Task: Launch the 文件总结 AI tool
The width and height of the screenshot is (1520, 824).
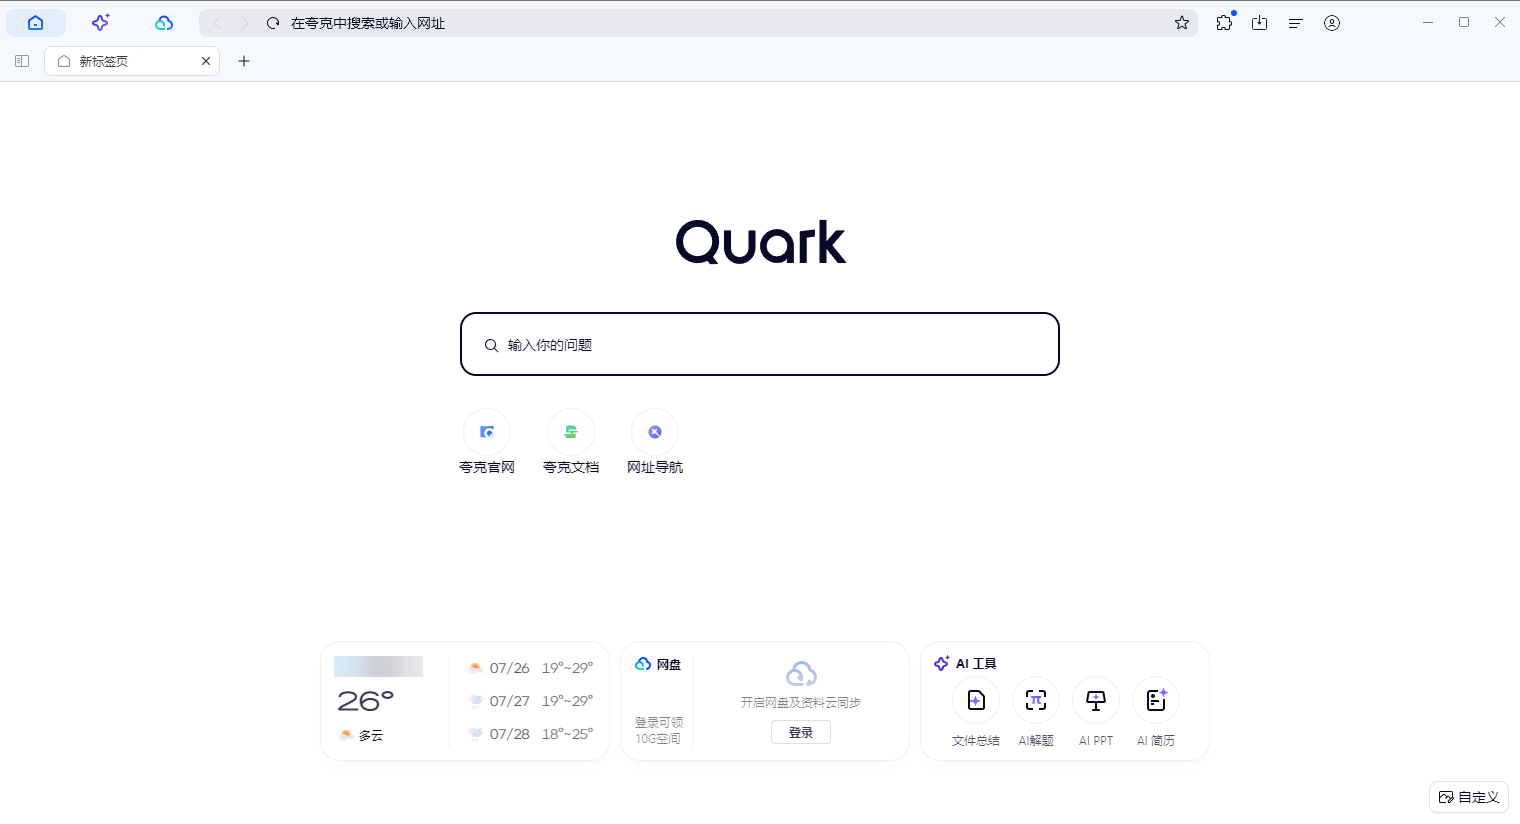Action: (x=976, y=712)
